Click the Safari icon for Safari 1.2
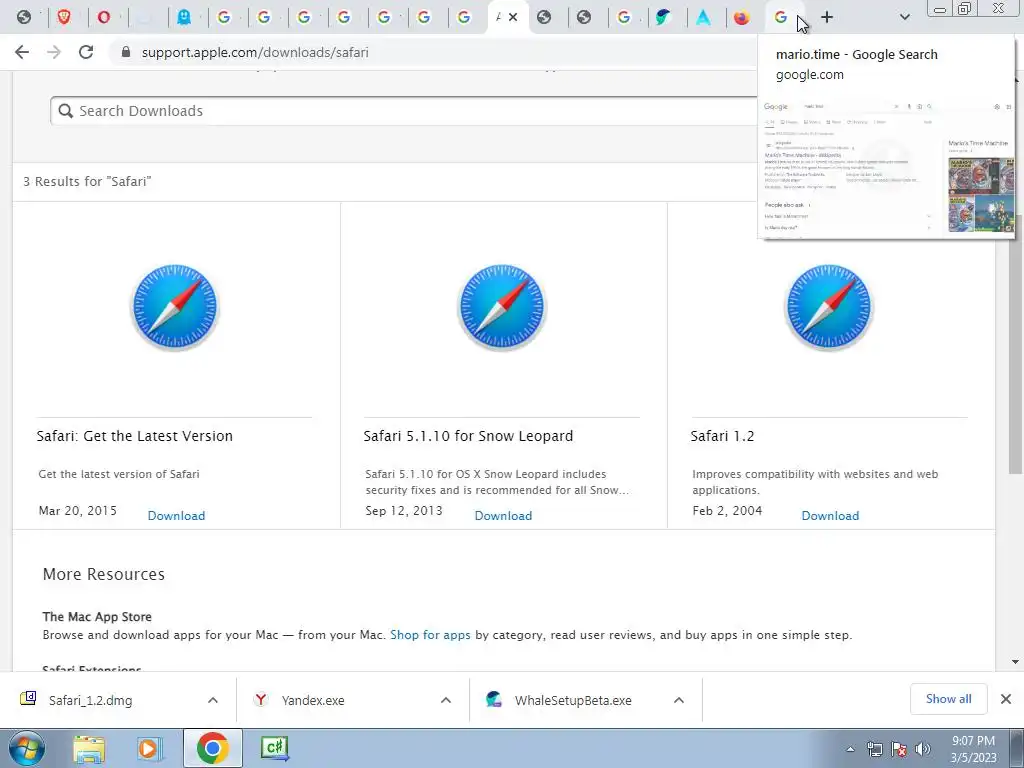This screenshot has width=1024, height=768. coord(829,307)
